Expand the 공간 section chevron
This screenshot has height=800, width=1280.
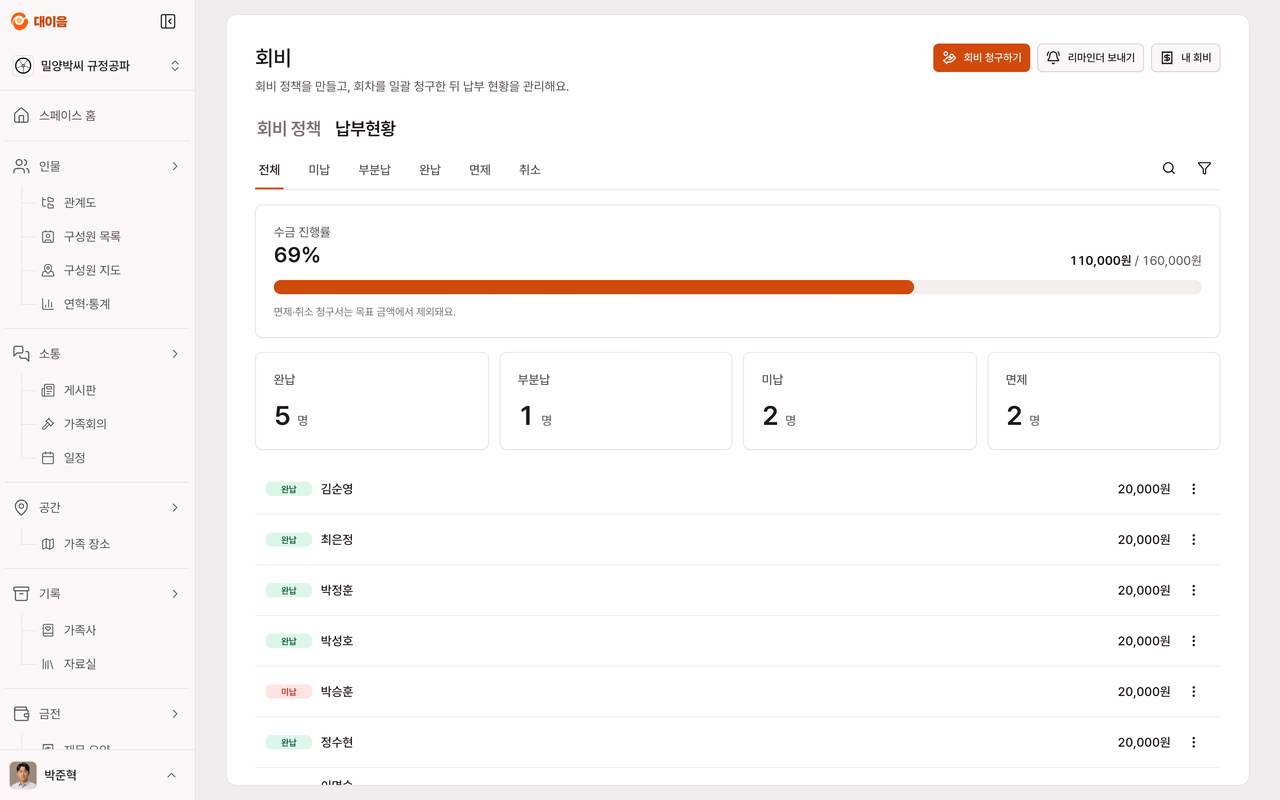coord(175,508)
